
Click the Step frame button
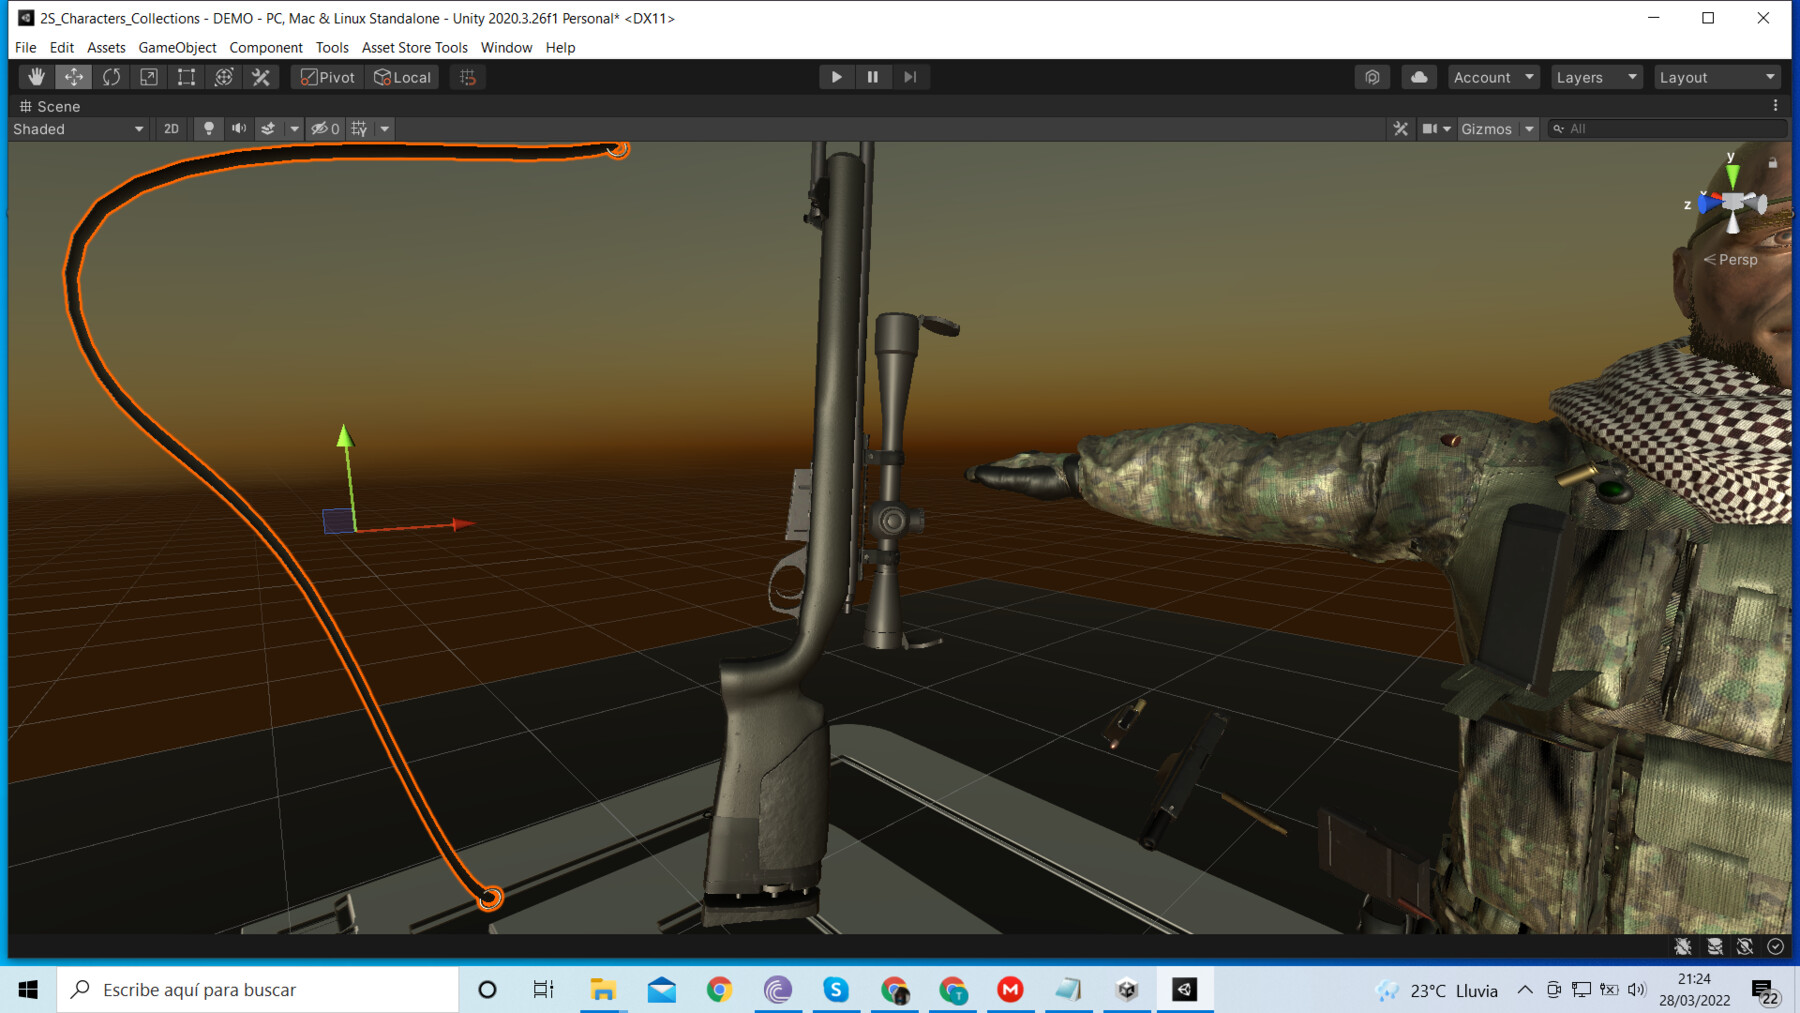point(910,77)
